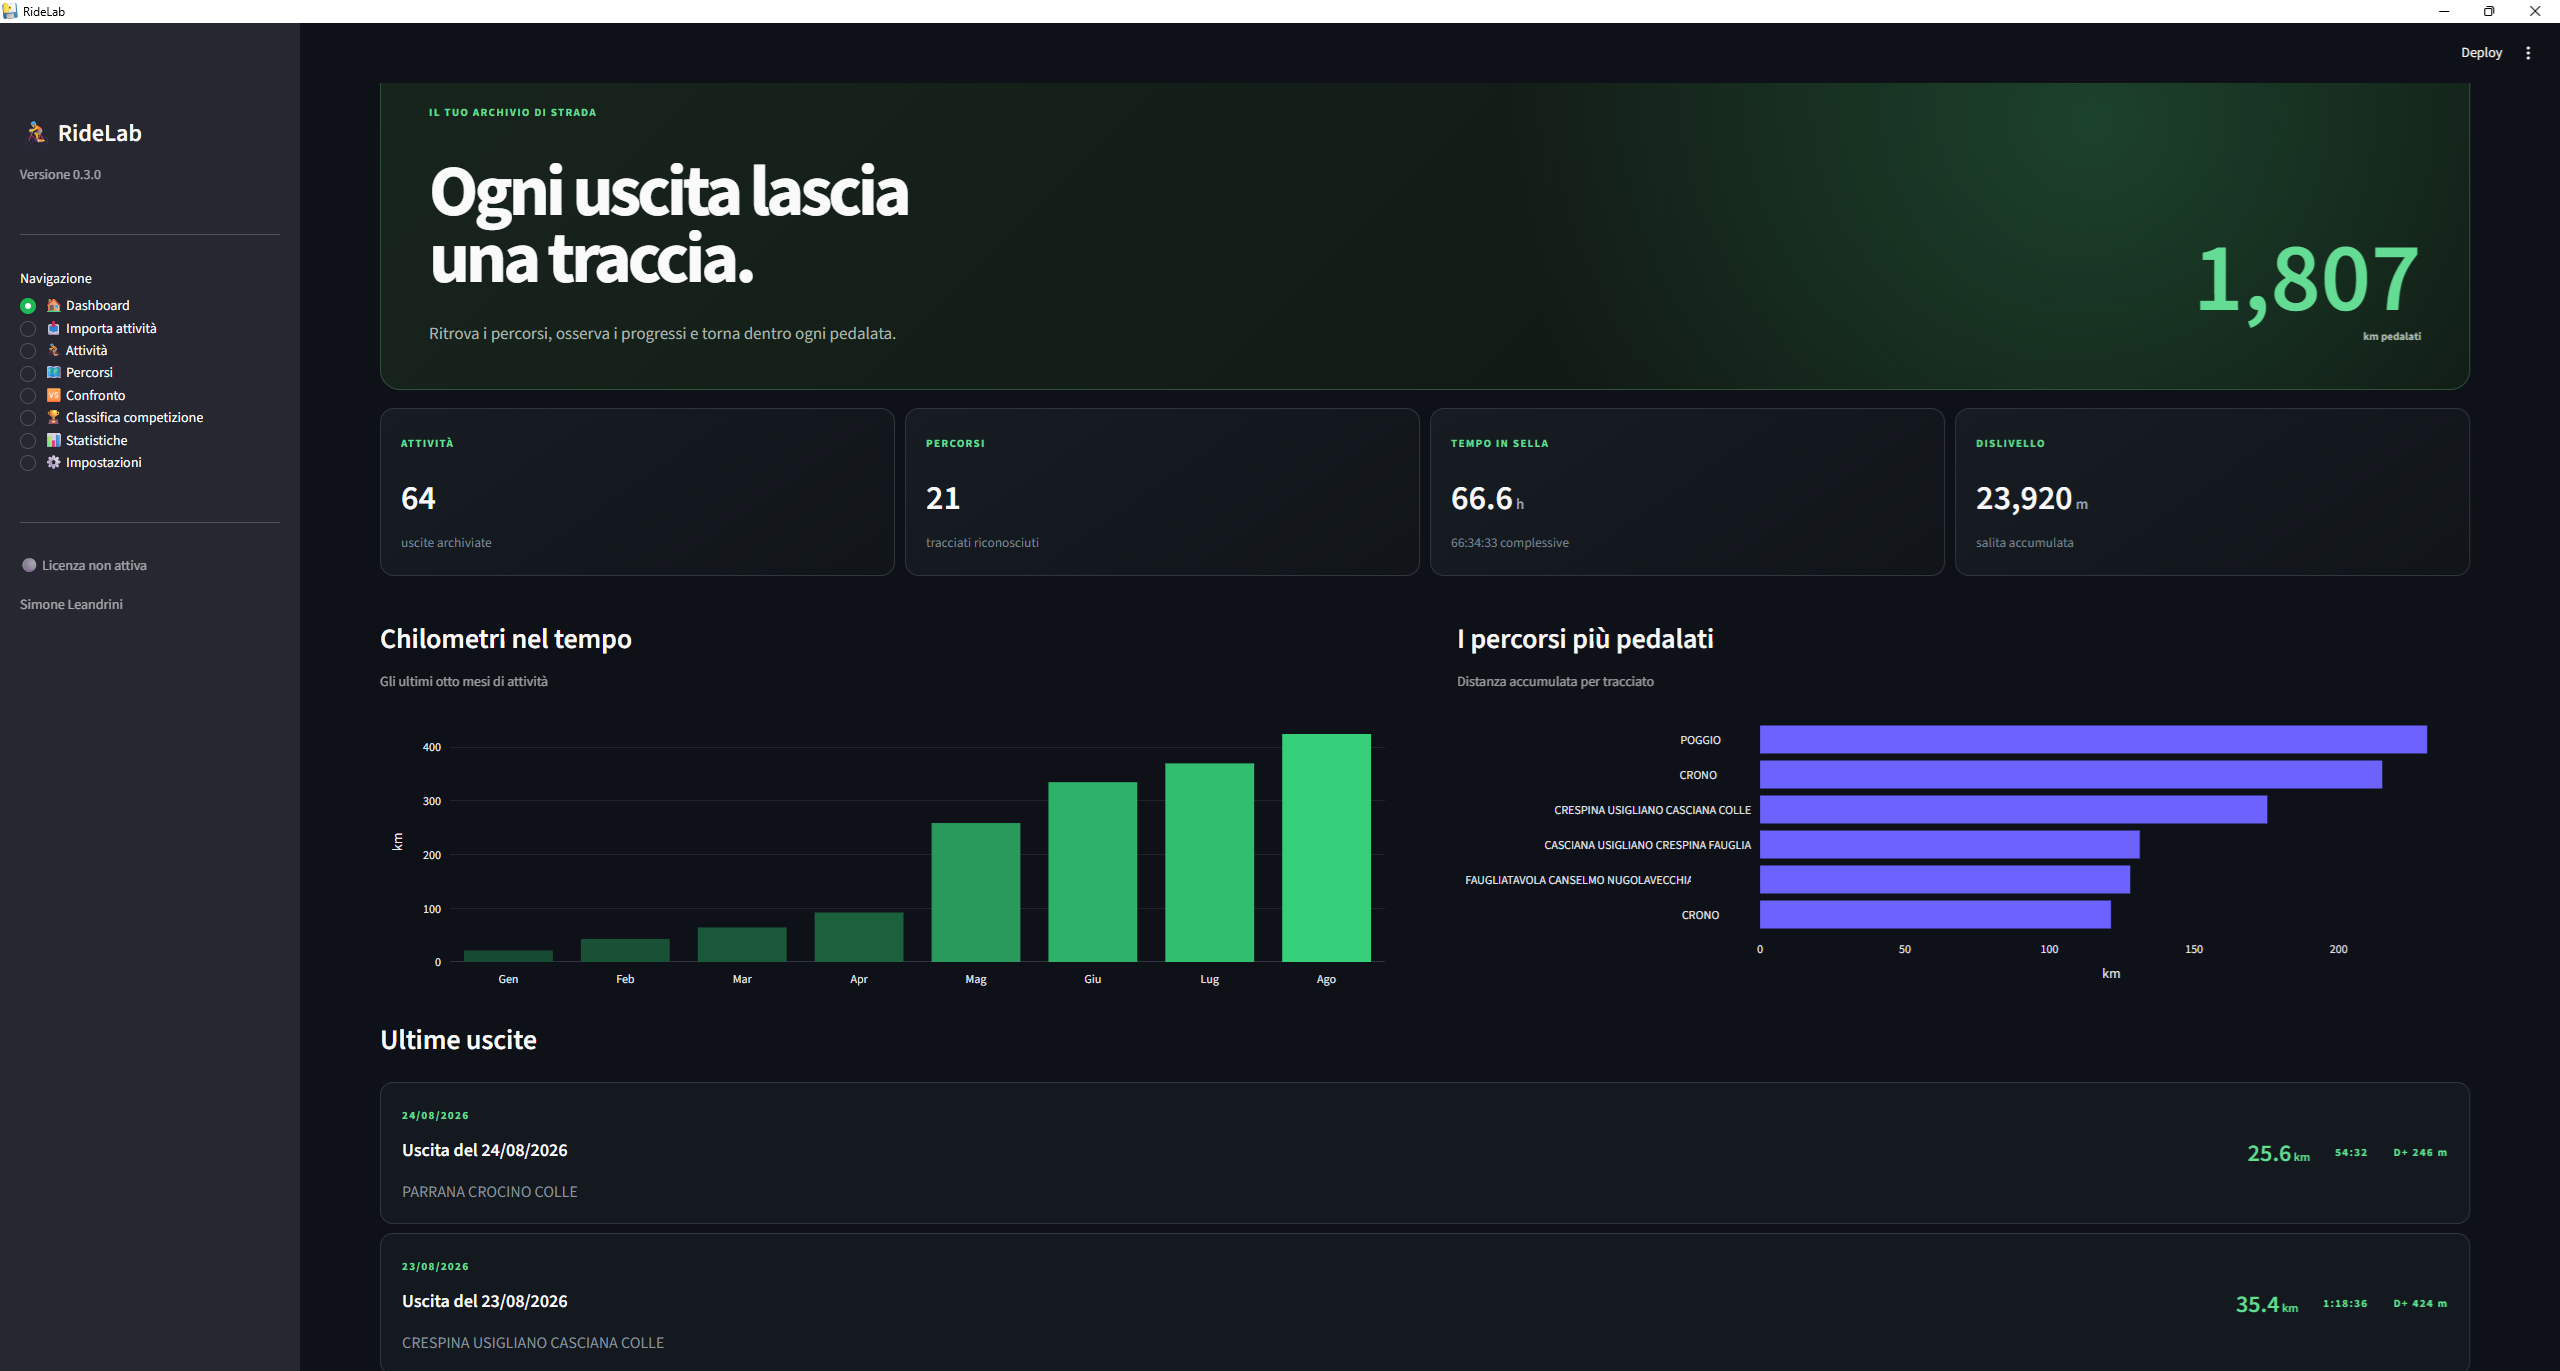Click the Dashboard house icon

pos(54,306)
